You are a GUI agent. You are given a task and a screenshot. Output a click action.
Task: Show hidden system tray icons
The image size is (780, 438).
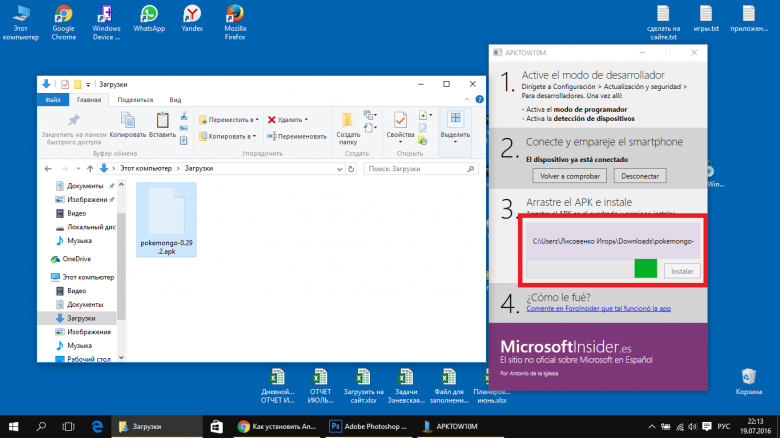click(x=652, y=427)
